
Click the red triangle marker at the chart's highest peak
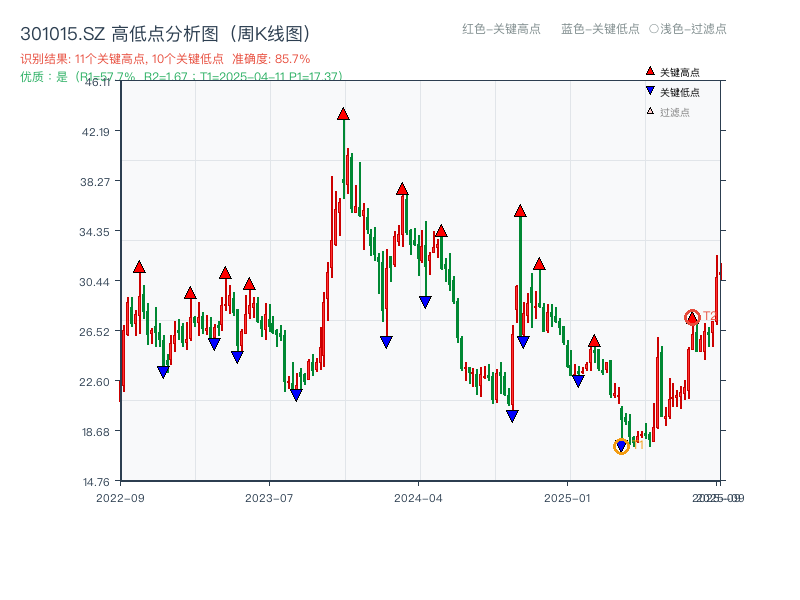click(342, 114)
